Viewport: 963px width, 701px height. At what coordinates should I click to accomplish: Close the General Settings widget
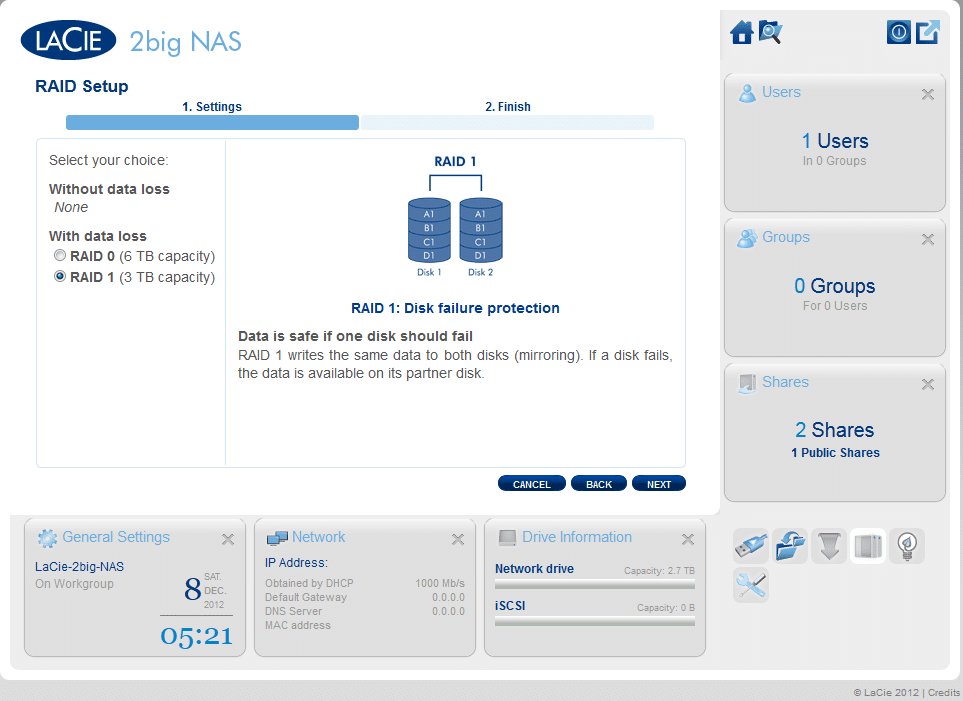click(228, 539)
